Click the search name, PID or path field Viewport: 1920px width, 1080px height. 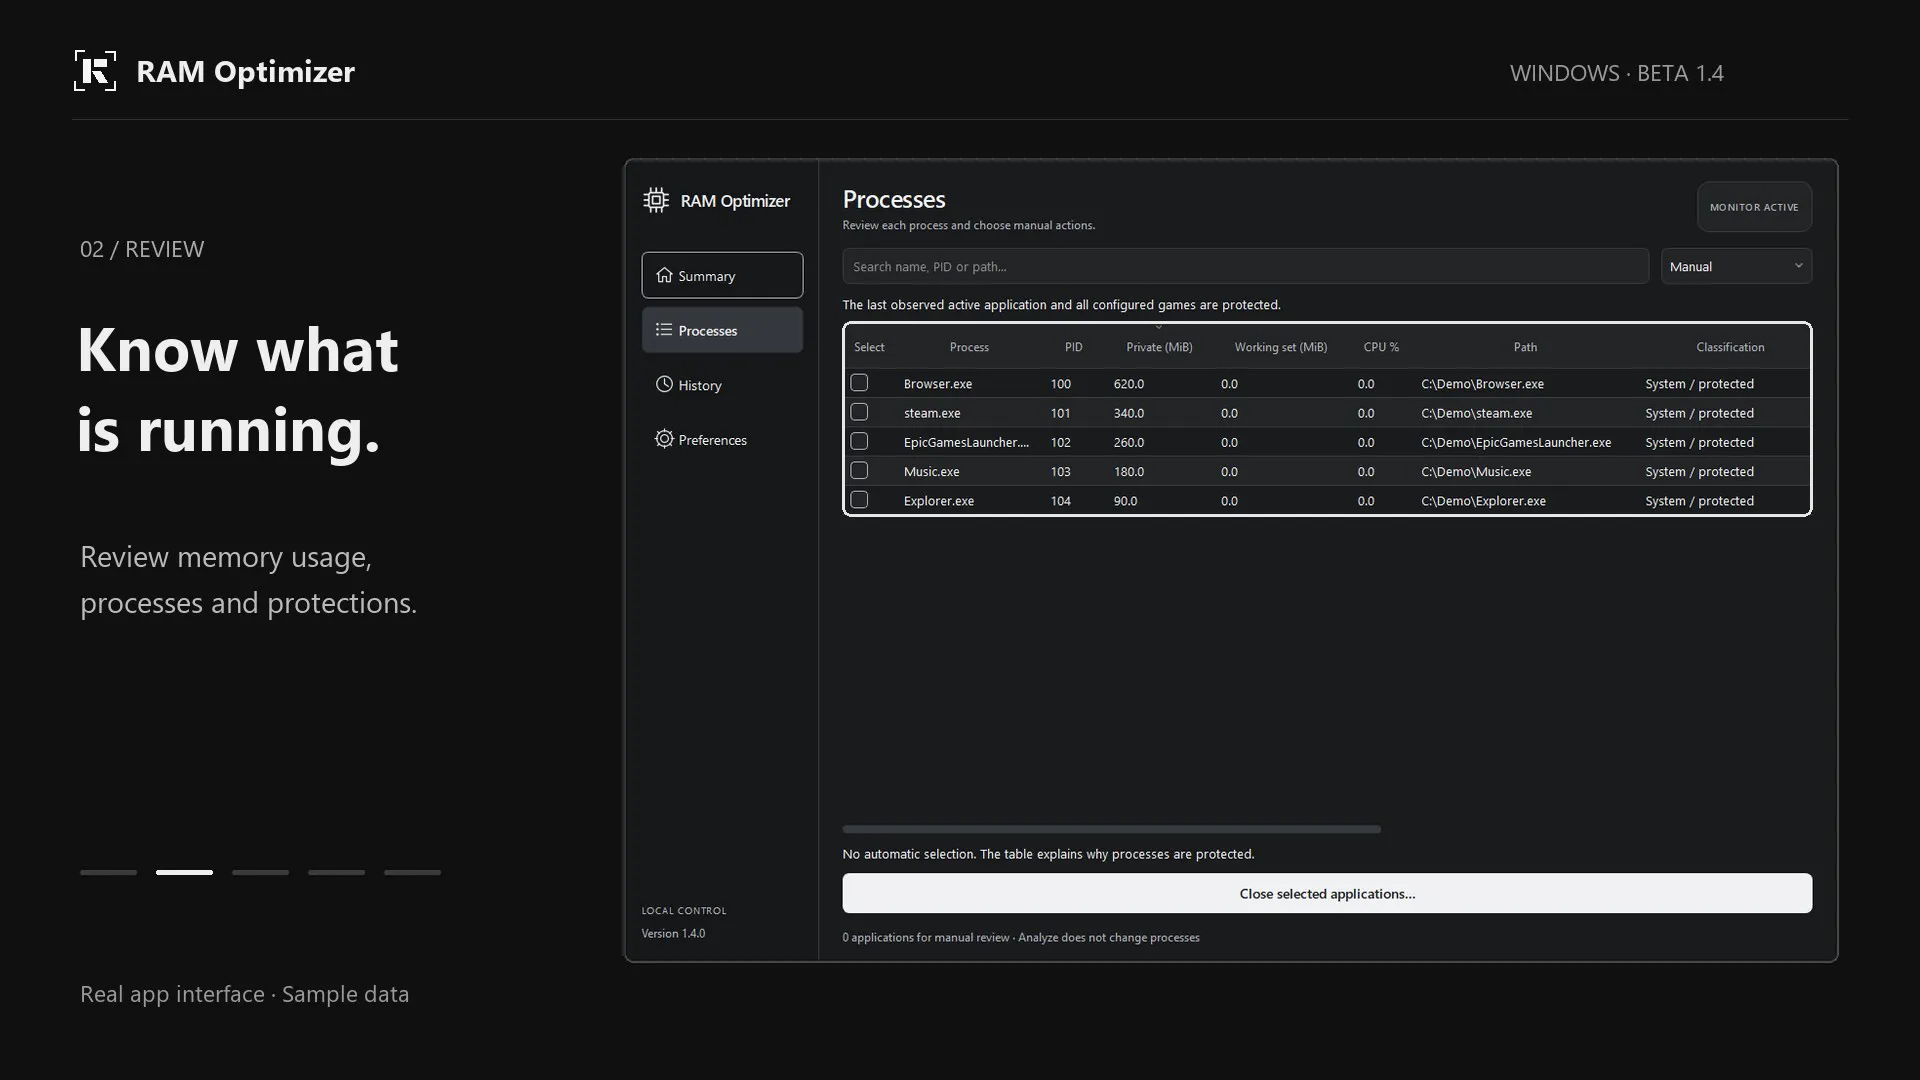pyautogui.click(x=1245, y=266)
